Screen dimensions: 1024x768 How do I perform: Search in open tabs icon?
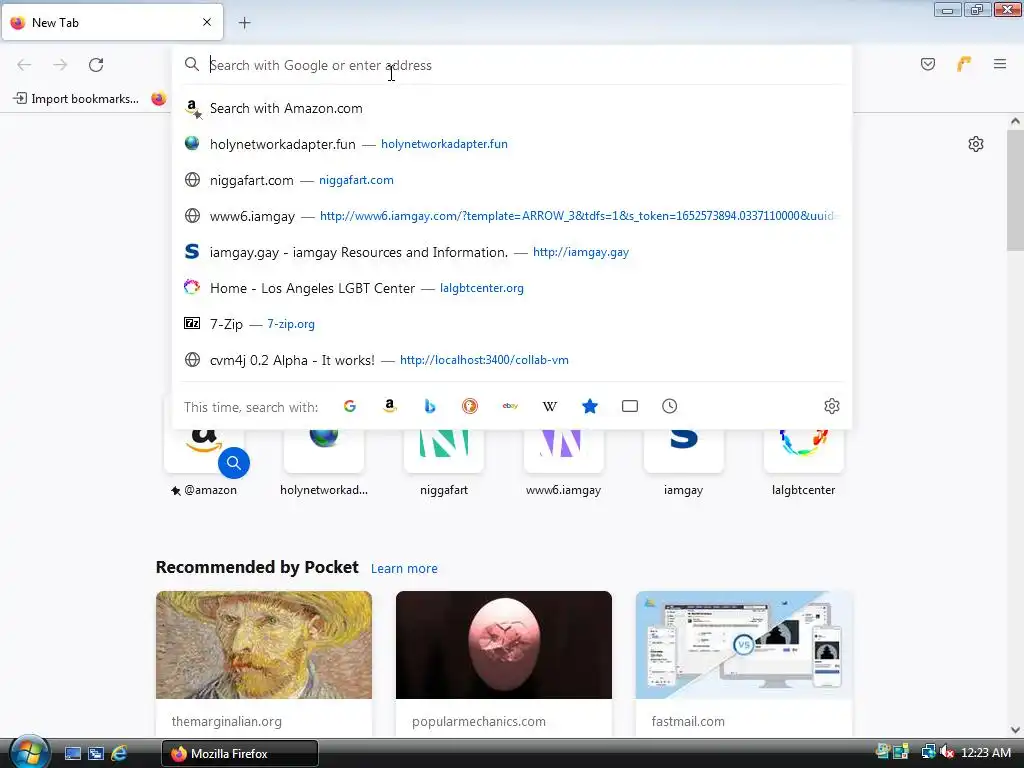coord(630,406)
